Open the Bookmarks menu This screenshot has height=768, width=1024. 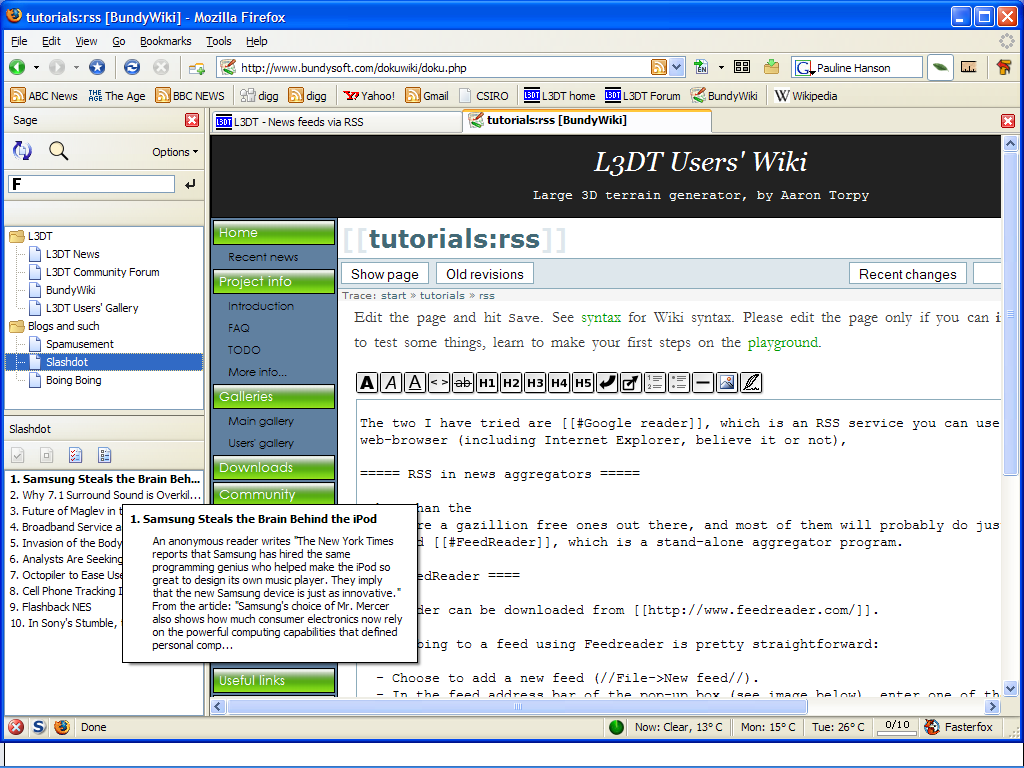pos(165,41)
